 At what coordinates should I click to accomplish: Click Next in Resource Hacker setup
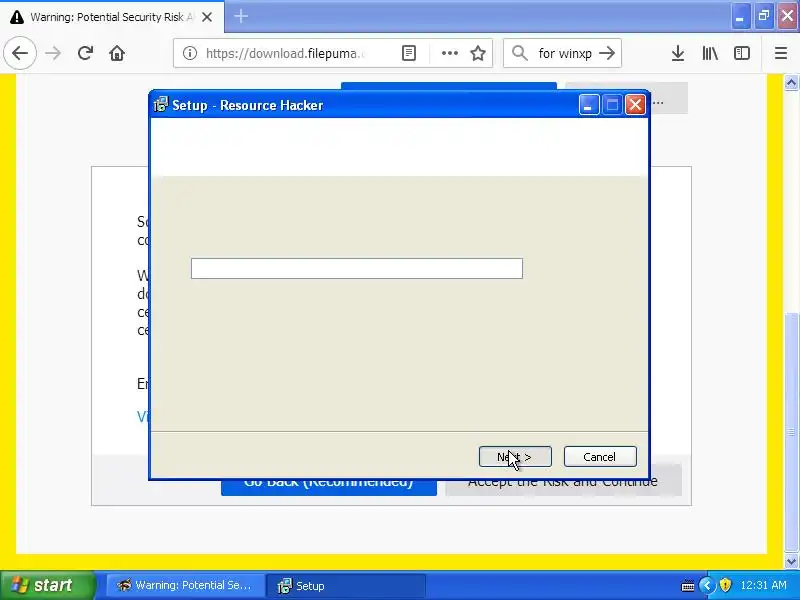point(515,457)
